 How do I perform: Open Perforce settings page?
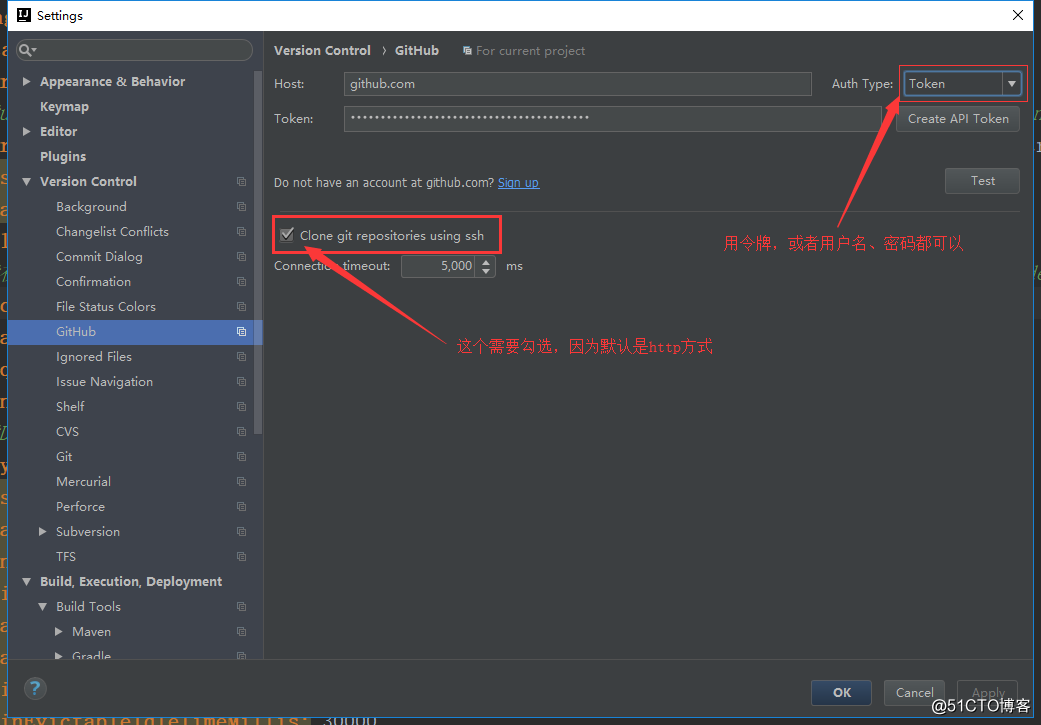(80, 507)
